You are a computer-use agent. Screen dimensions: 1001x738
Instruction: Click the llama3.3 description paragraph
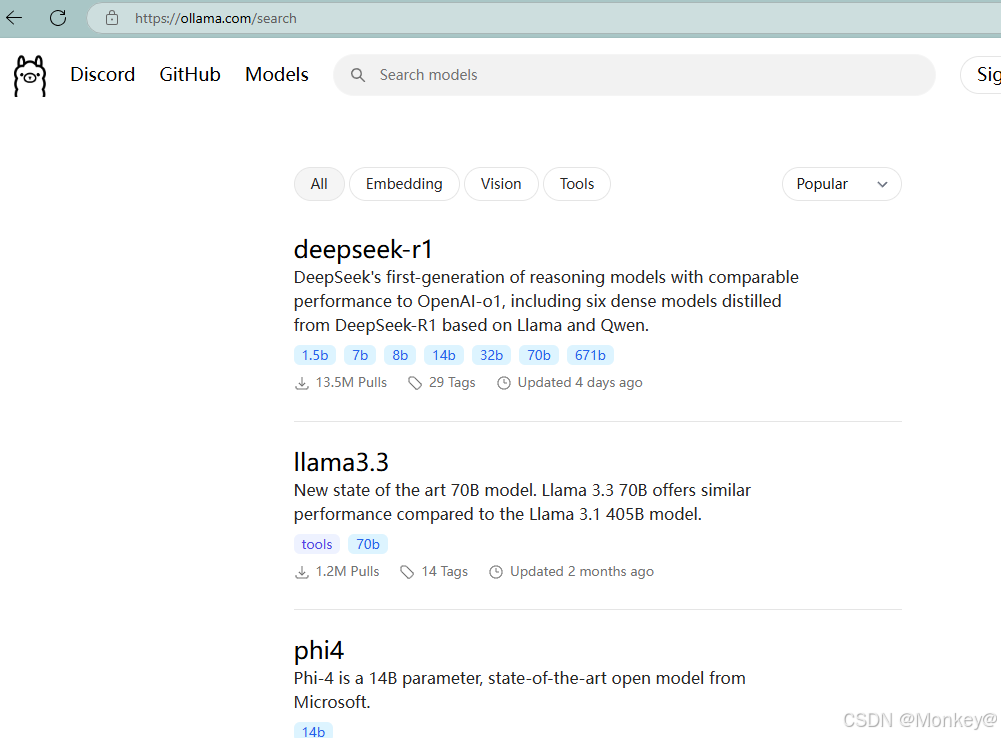coord(522,502)
